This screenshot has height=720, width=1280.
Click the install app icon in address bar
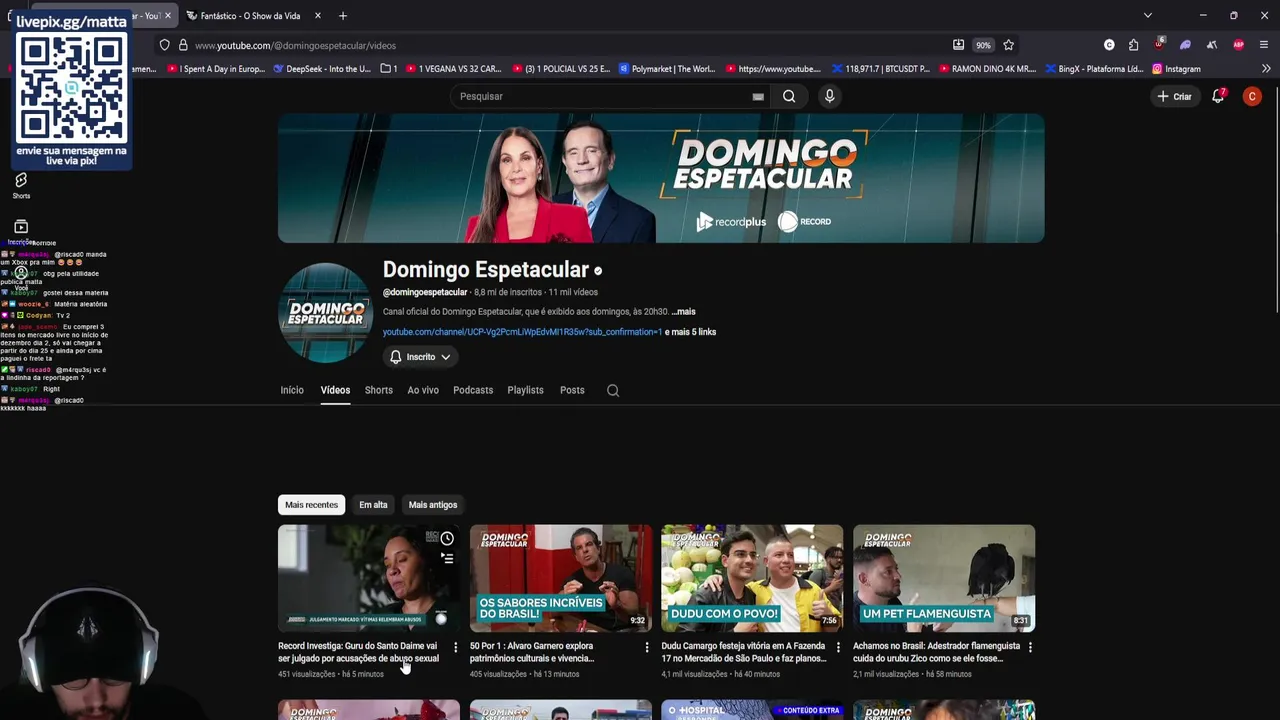[958, 45]
